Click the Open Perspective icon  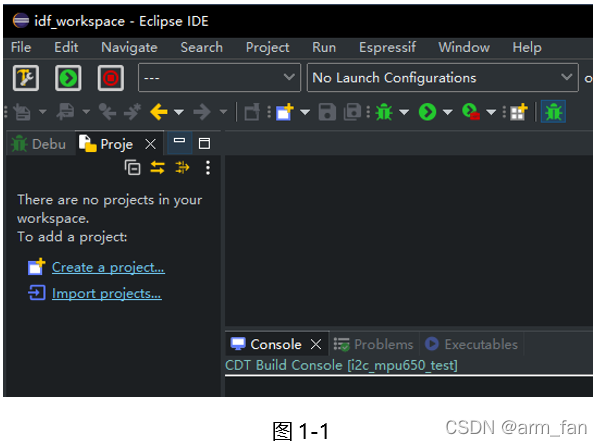pyautogui.click(x=519, y=112)
